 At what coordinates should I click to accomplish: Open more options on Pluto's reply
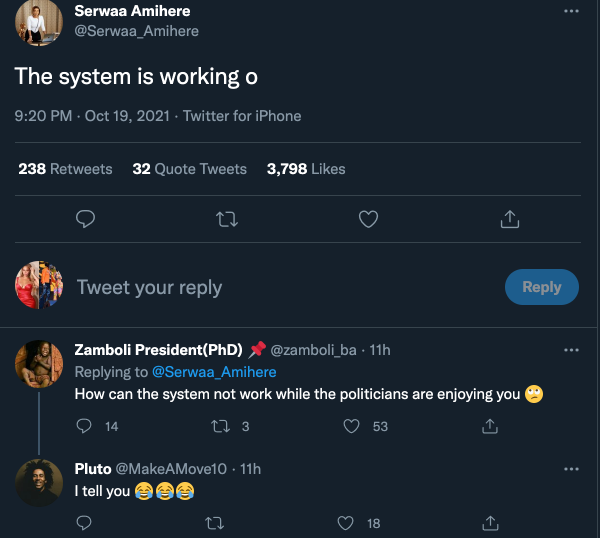[x=571, y=468]
